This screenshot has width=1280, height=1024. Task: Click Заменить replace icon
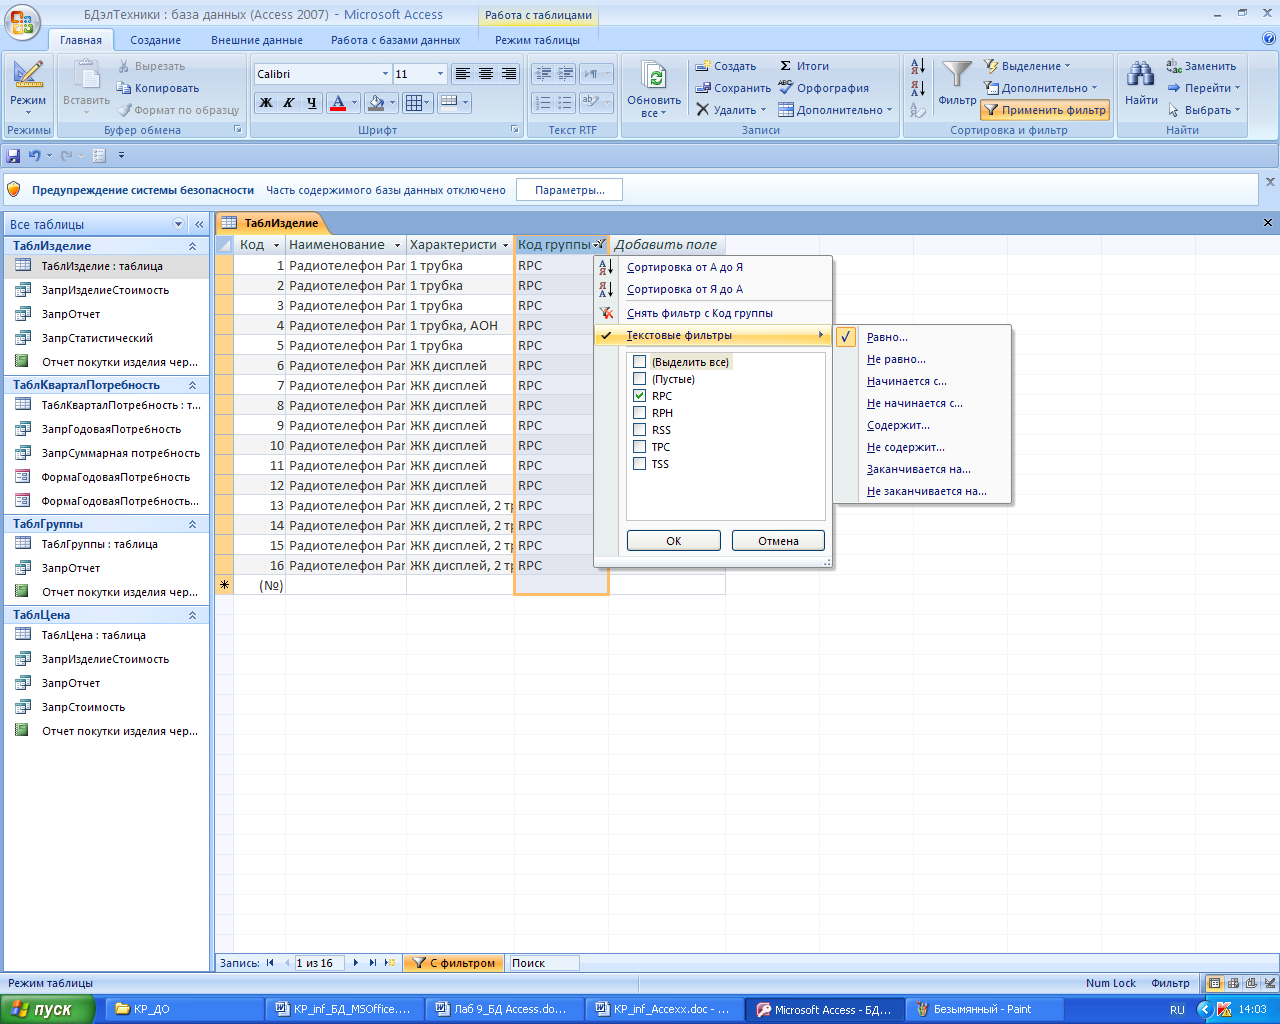click(x=1174, y=66)
